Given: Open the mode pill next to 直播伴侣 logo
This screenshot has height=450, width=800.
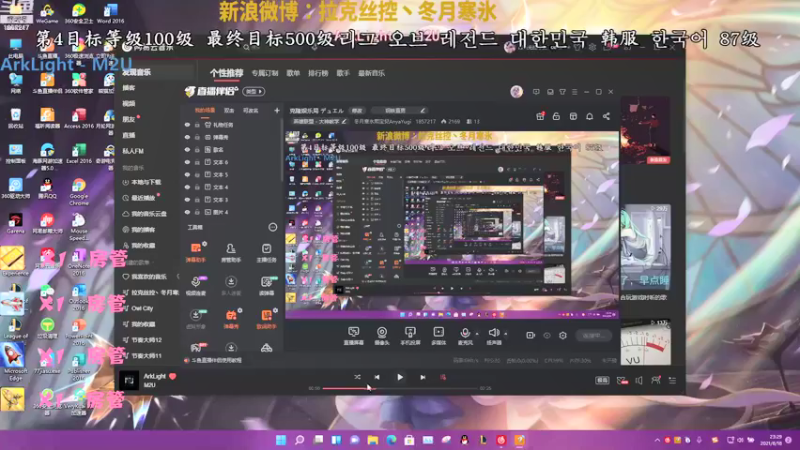Looking at the screenshot, I should pos(254,92).
